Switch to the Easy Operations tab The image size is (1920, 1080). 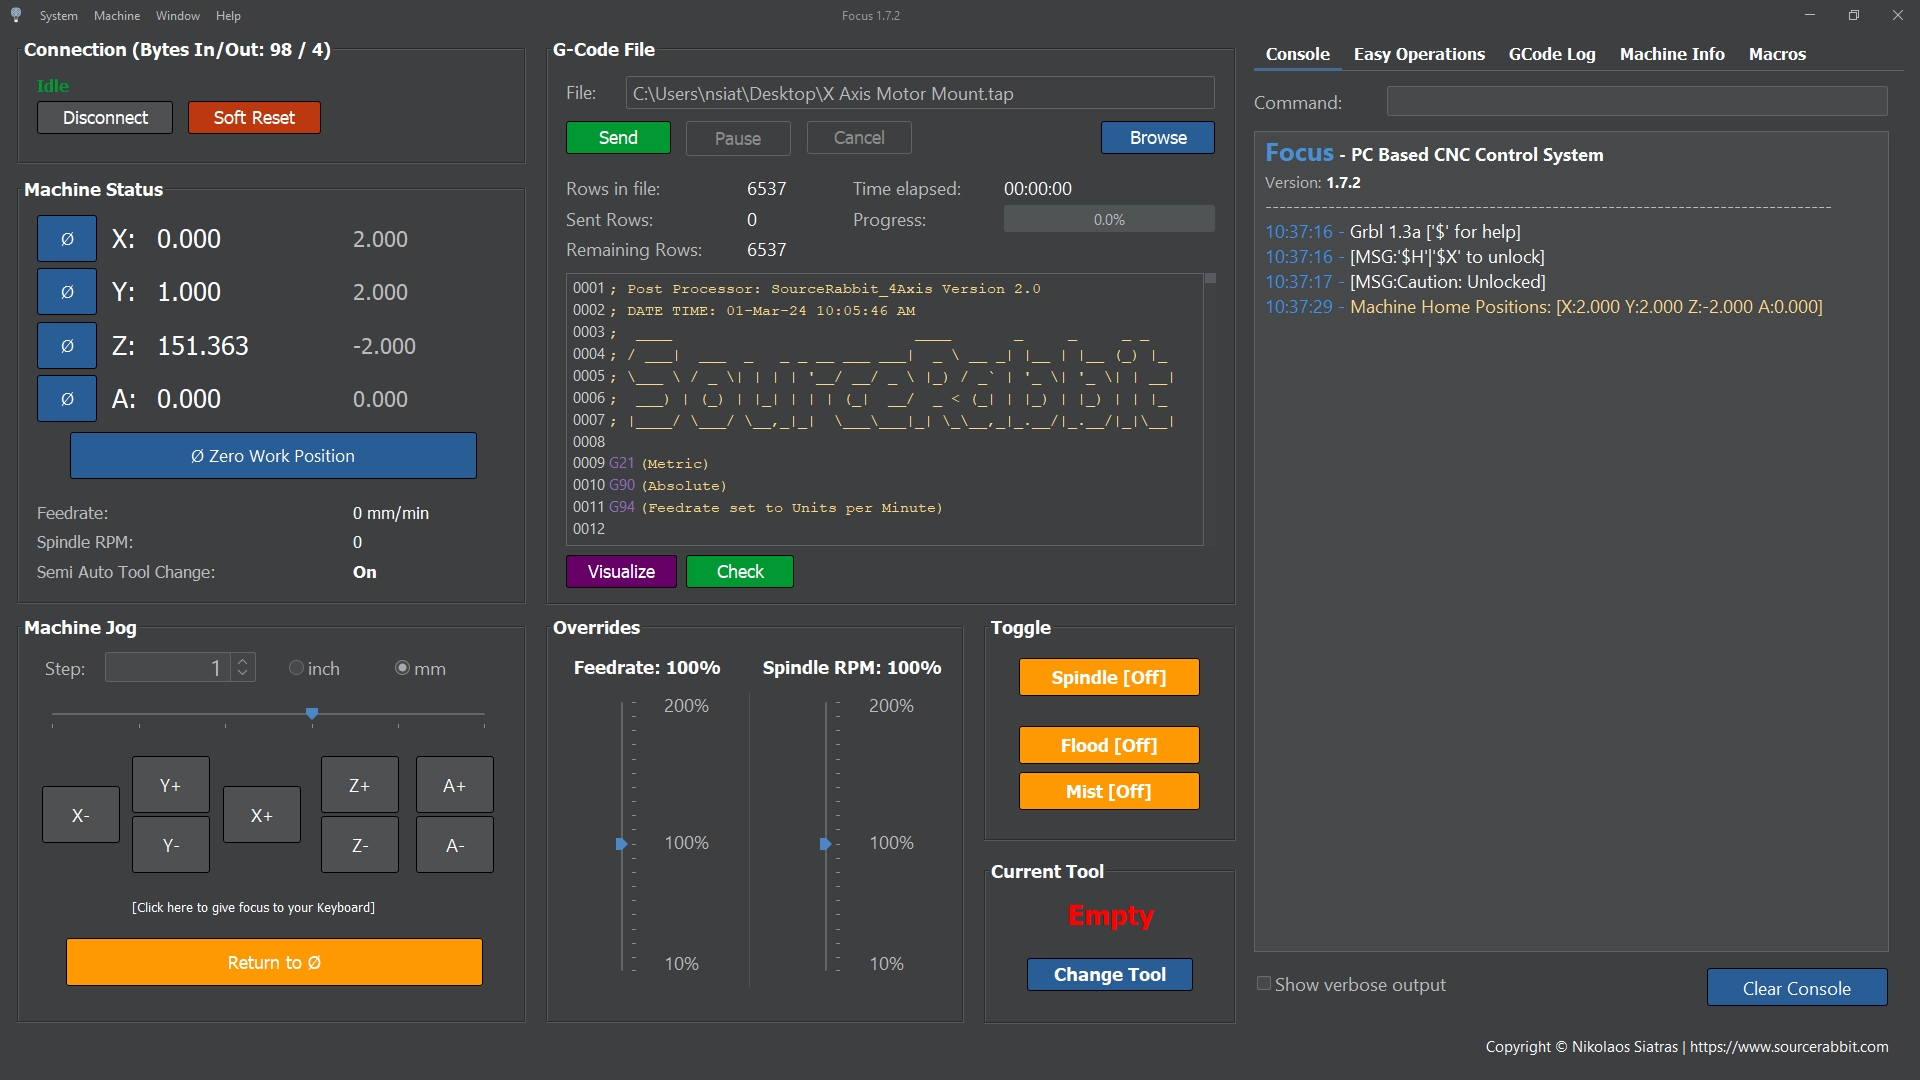click(1419, 54)
